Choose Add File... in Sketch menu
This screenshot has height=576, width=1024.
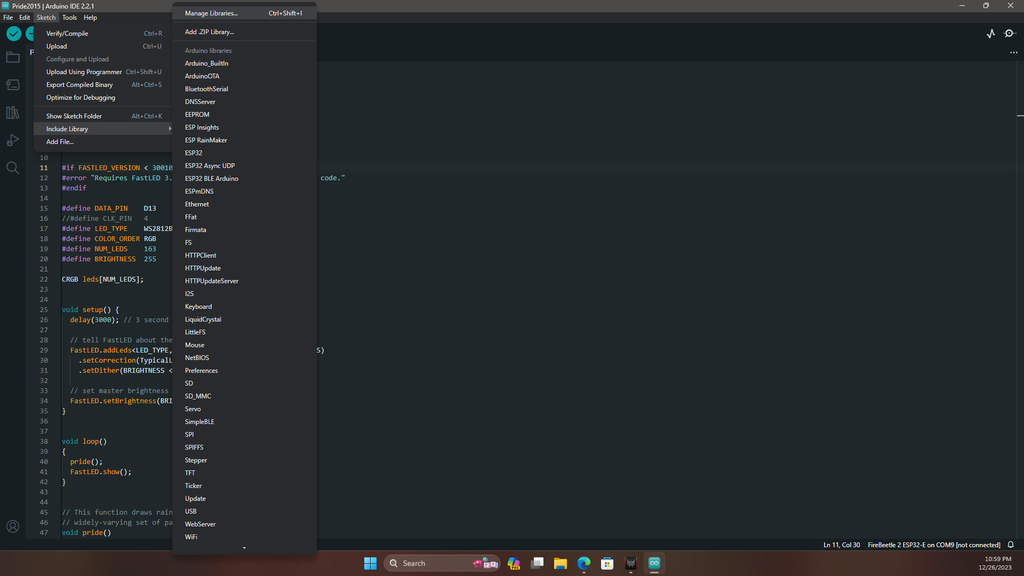[x=104, y=142]
